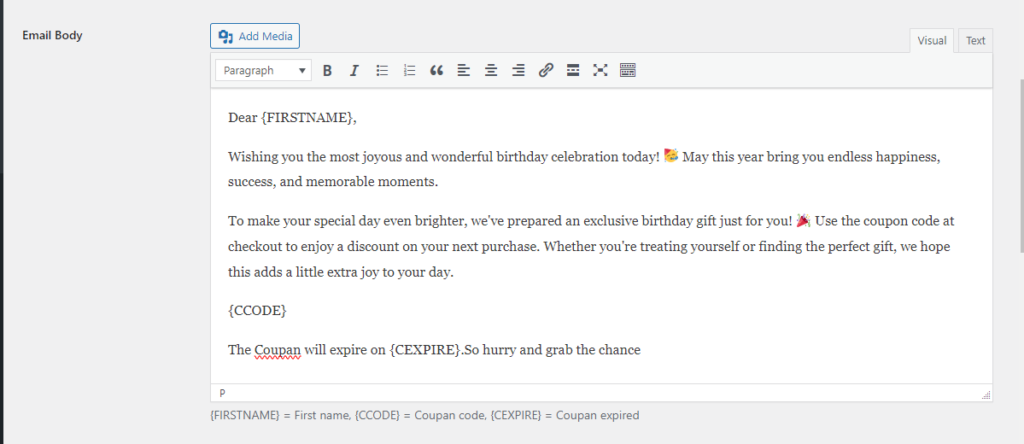Viewport: 1024px width, 444px height.
Task: Click the 'P' element path in status bar
Action: pos(222,393)
